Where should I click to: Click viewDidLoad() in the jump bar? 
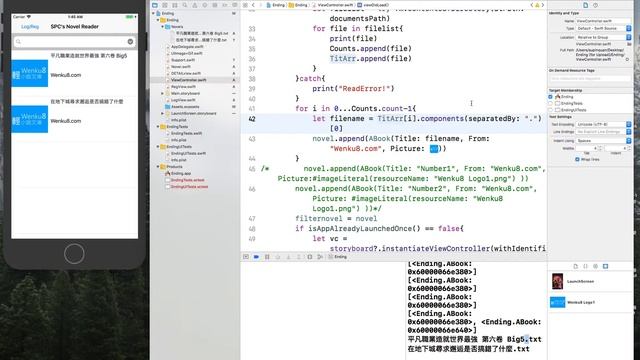[373, 5]
